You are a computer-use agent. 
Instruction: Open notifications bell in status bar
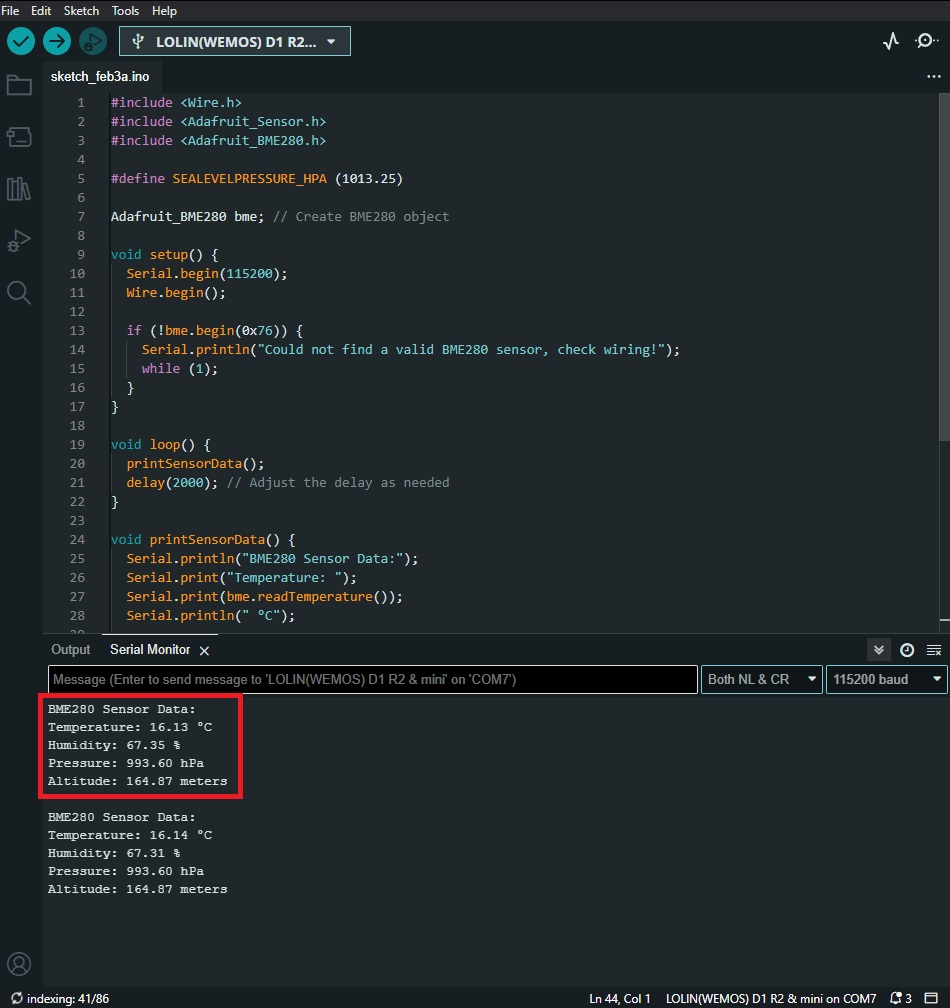pyautogui.click(x=901, y=998)
